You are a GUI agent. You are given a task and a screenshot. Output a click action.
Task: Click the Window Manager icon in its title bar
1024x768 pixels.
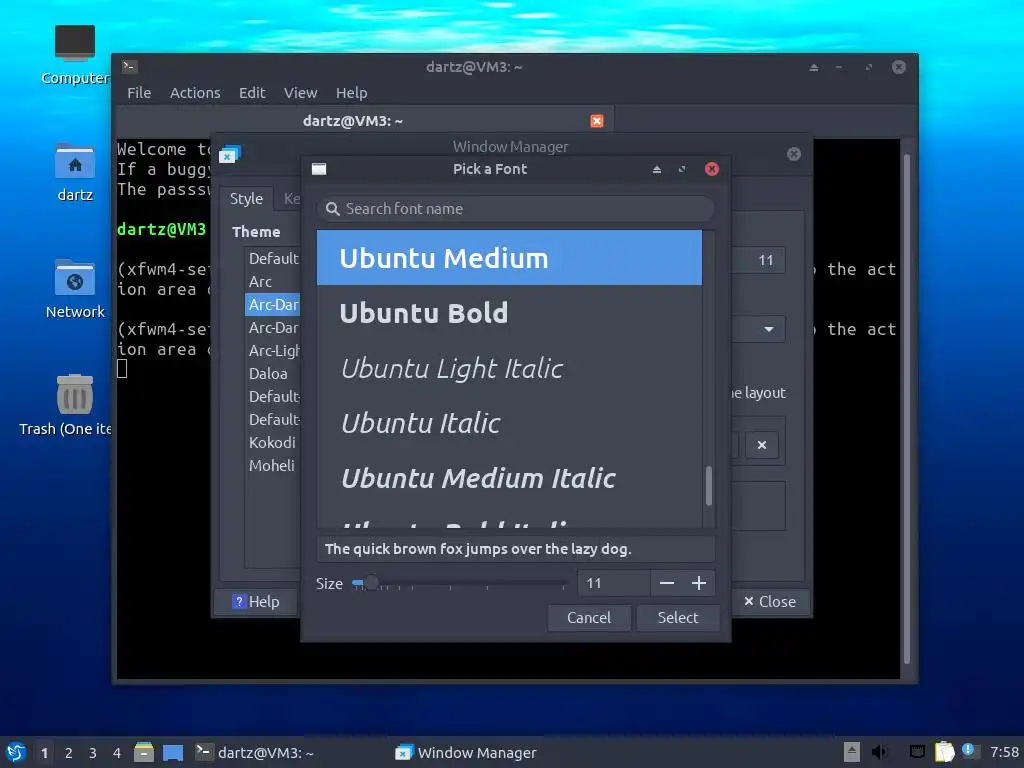[x=229, y=155]
